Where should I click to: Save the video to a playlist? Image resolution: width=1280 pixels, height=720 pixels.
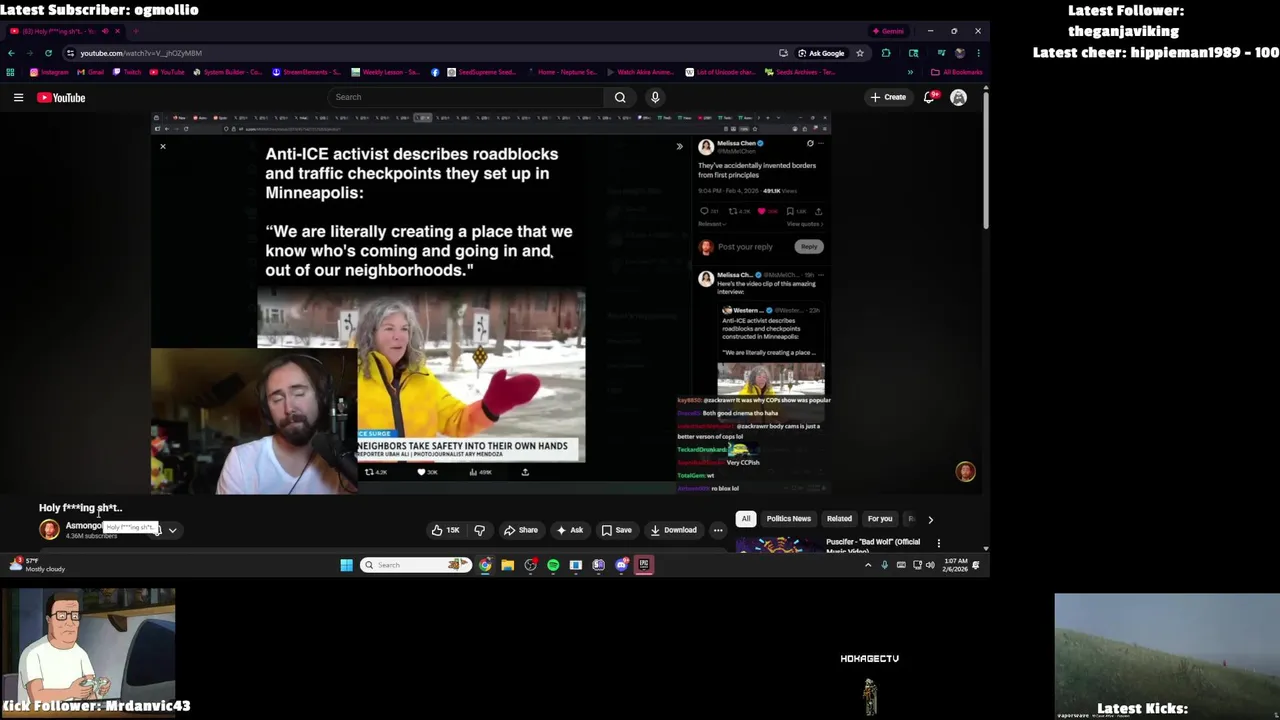pyautogui.click(x=616, y=530)
